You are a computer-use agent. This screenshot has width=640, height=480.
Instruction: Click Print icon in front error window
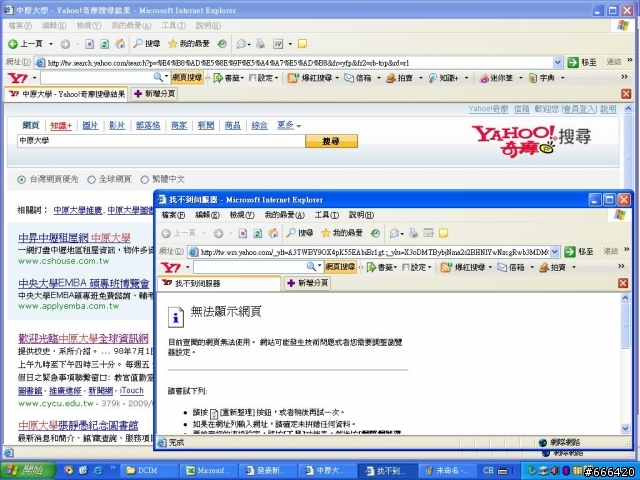(413, 233)
